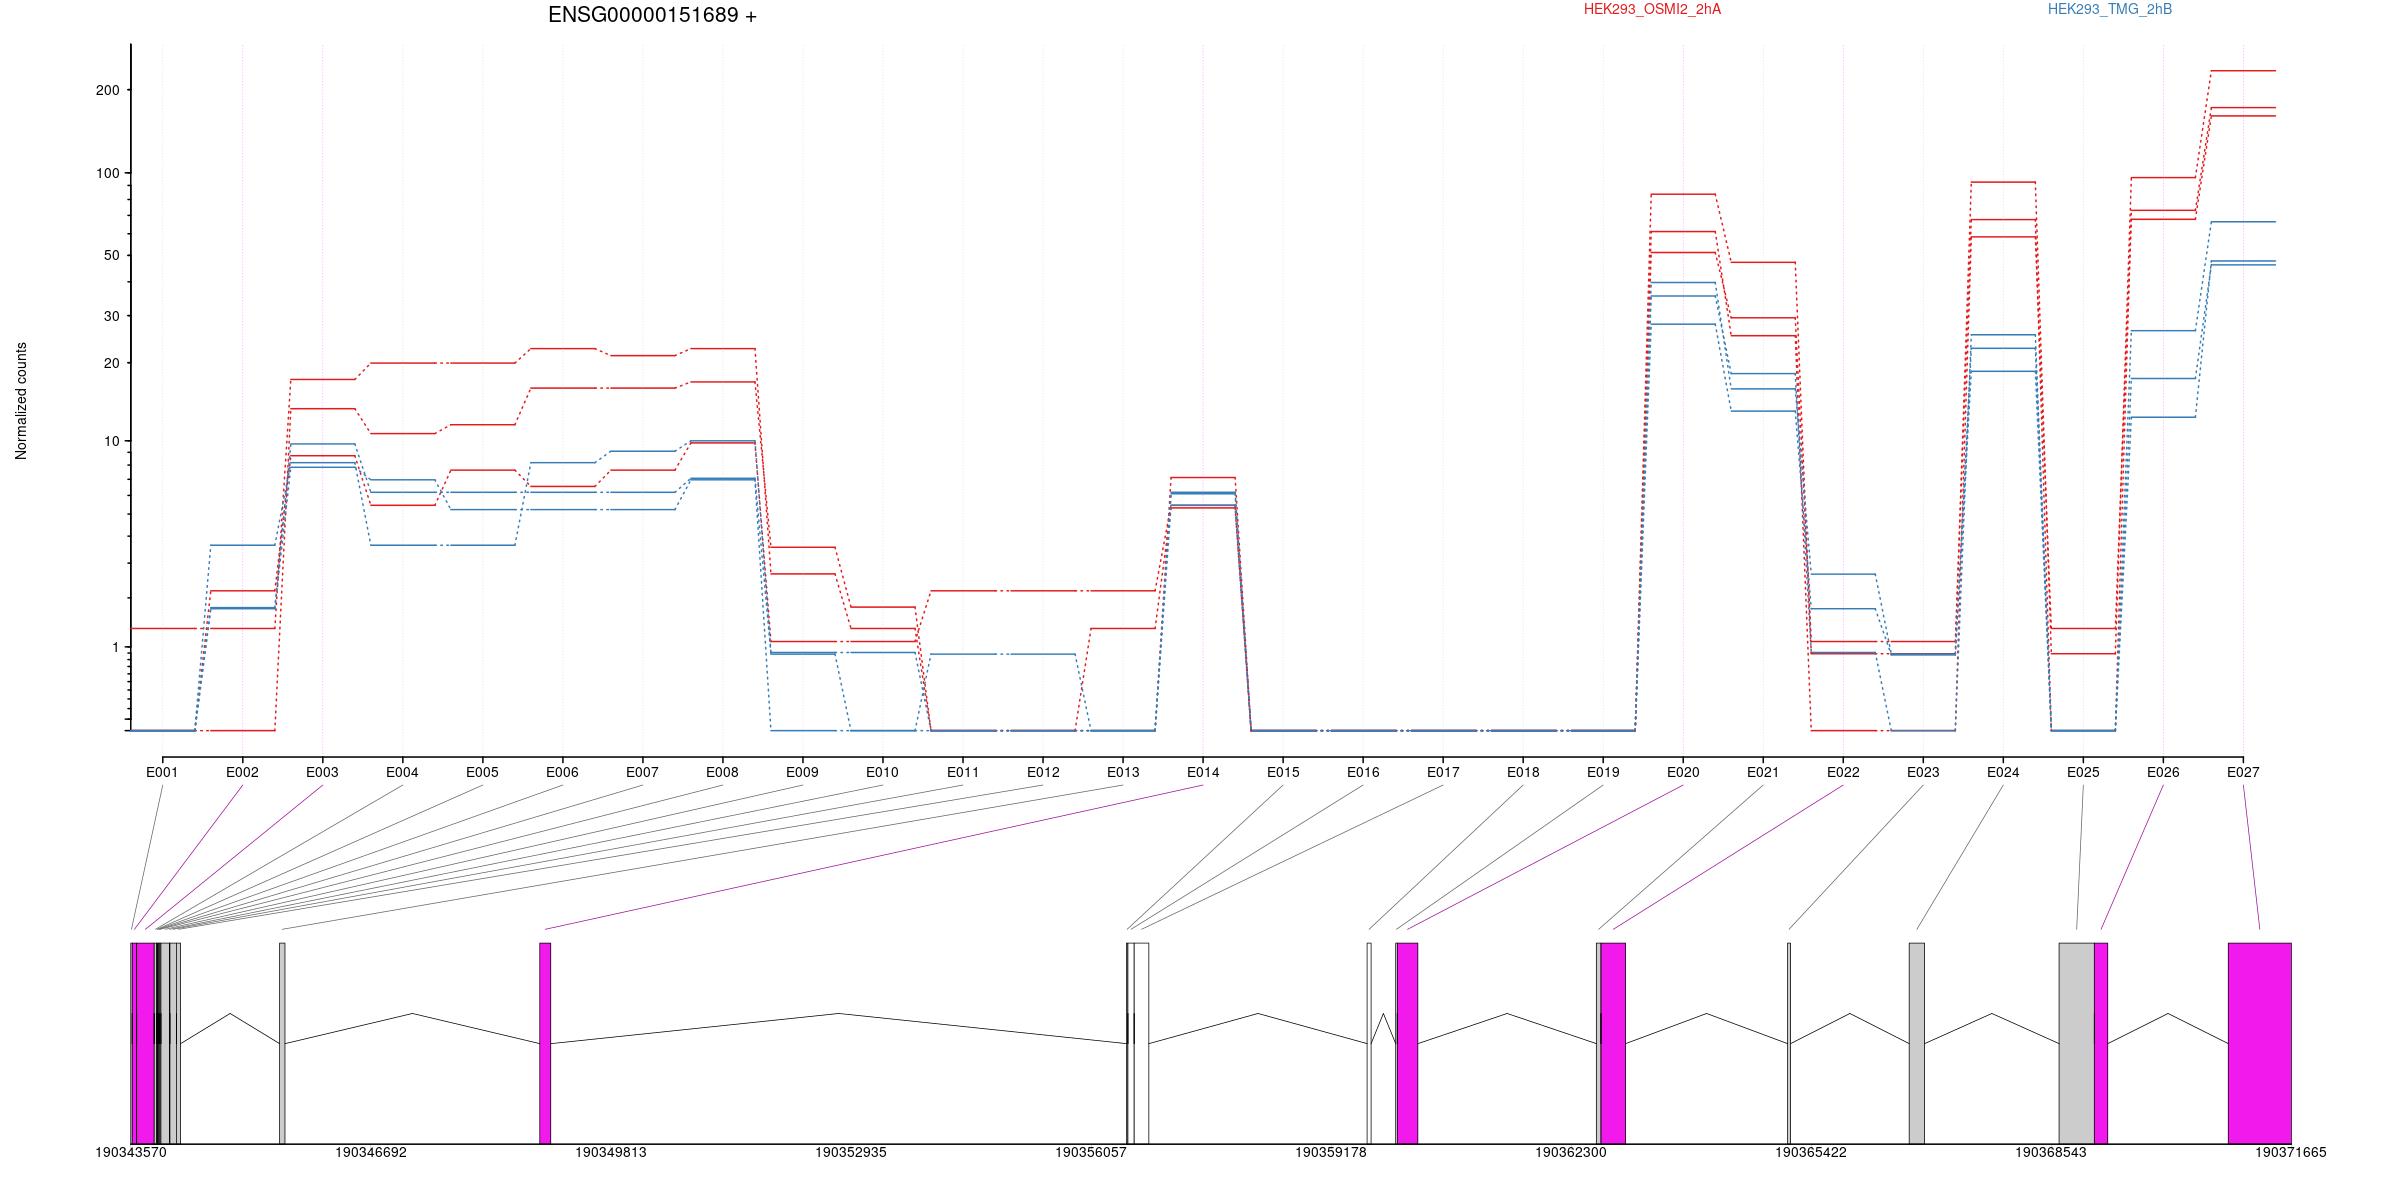Image resolution: width=2400 pixels, height=1200 pixels.
Task: Click the gene title ENSG00000151689 +
Action: 652,15
